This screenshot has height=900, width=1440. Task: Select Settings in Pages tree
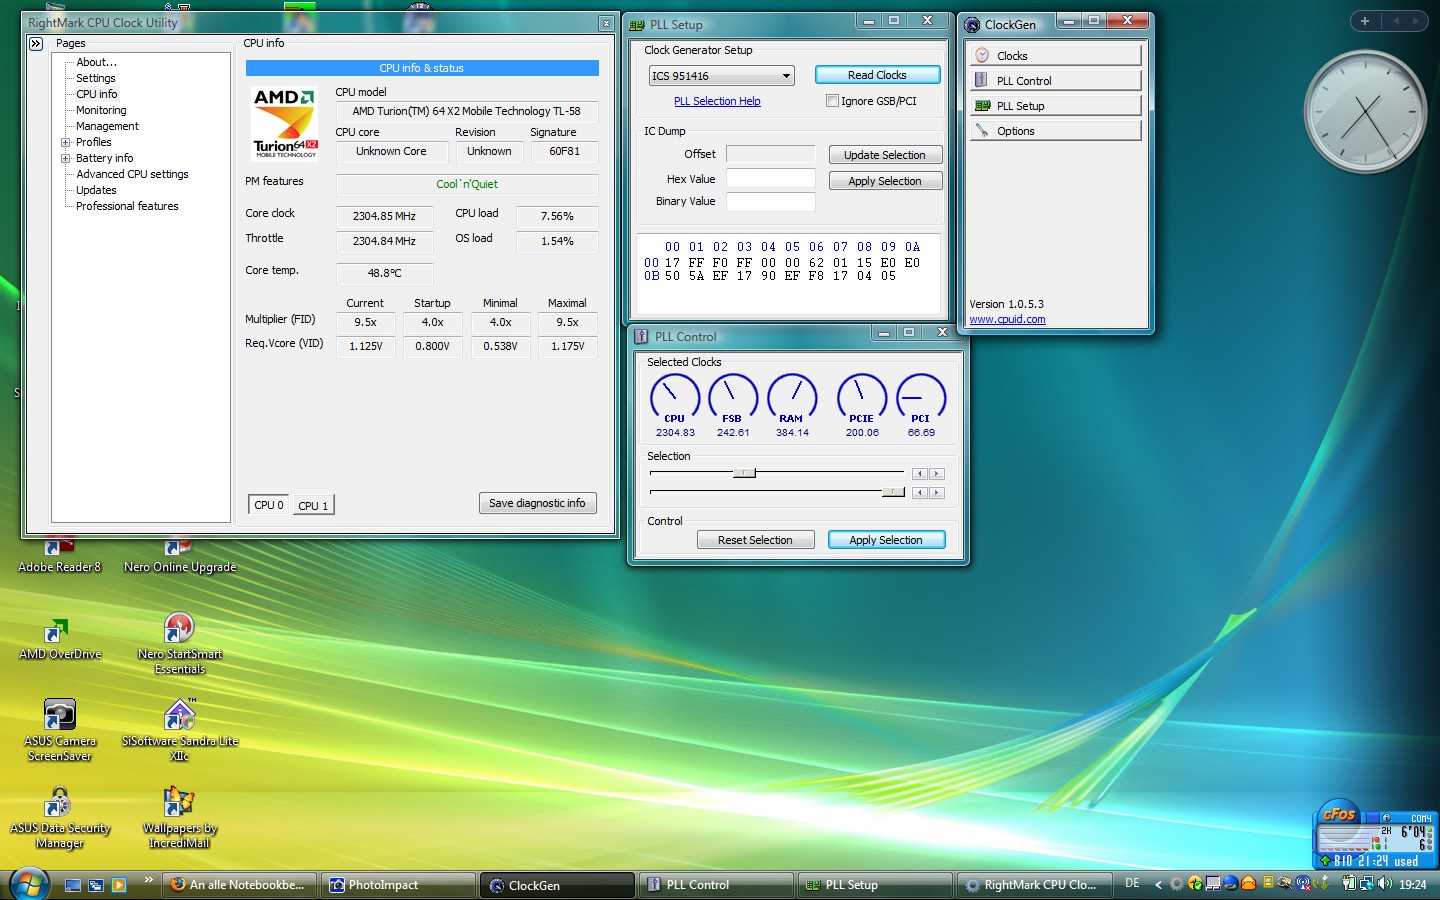[95, 78]
